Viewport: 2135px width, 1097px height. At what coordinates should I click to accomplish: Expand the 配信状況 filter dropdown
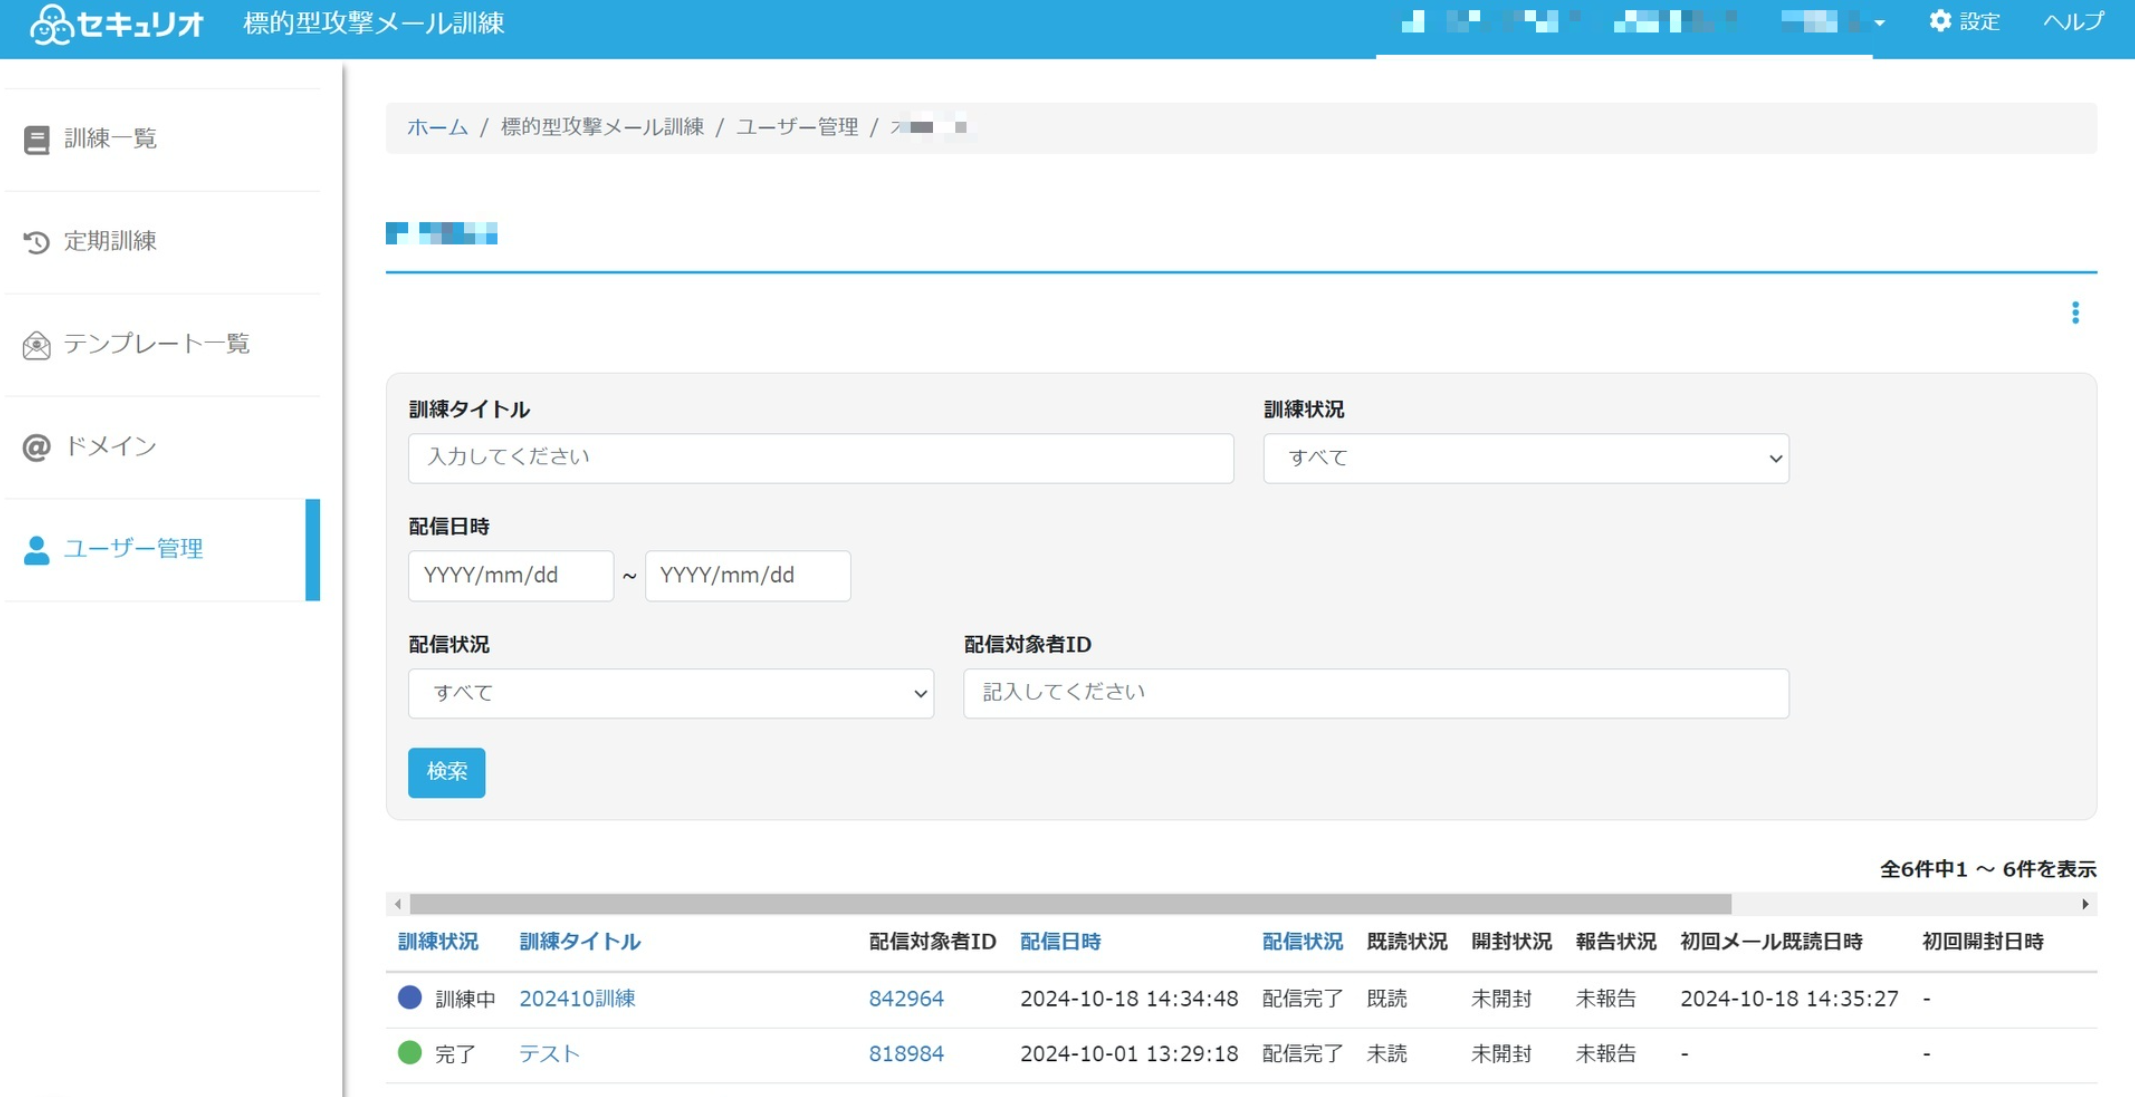670,693
